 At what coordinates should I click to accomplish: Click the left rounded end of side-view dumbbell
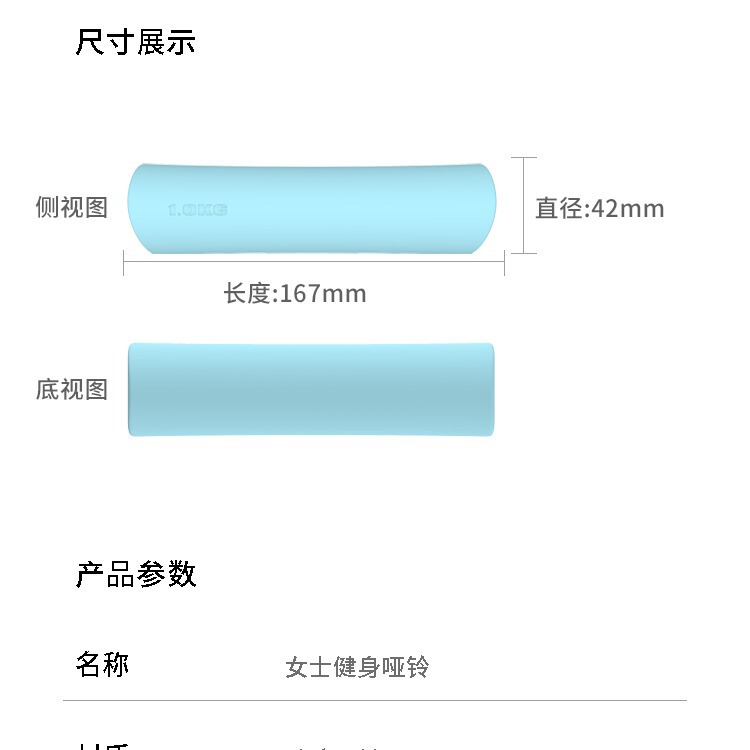coord(140,207)
